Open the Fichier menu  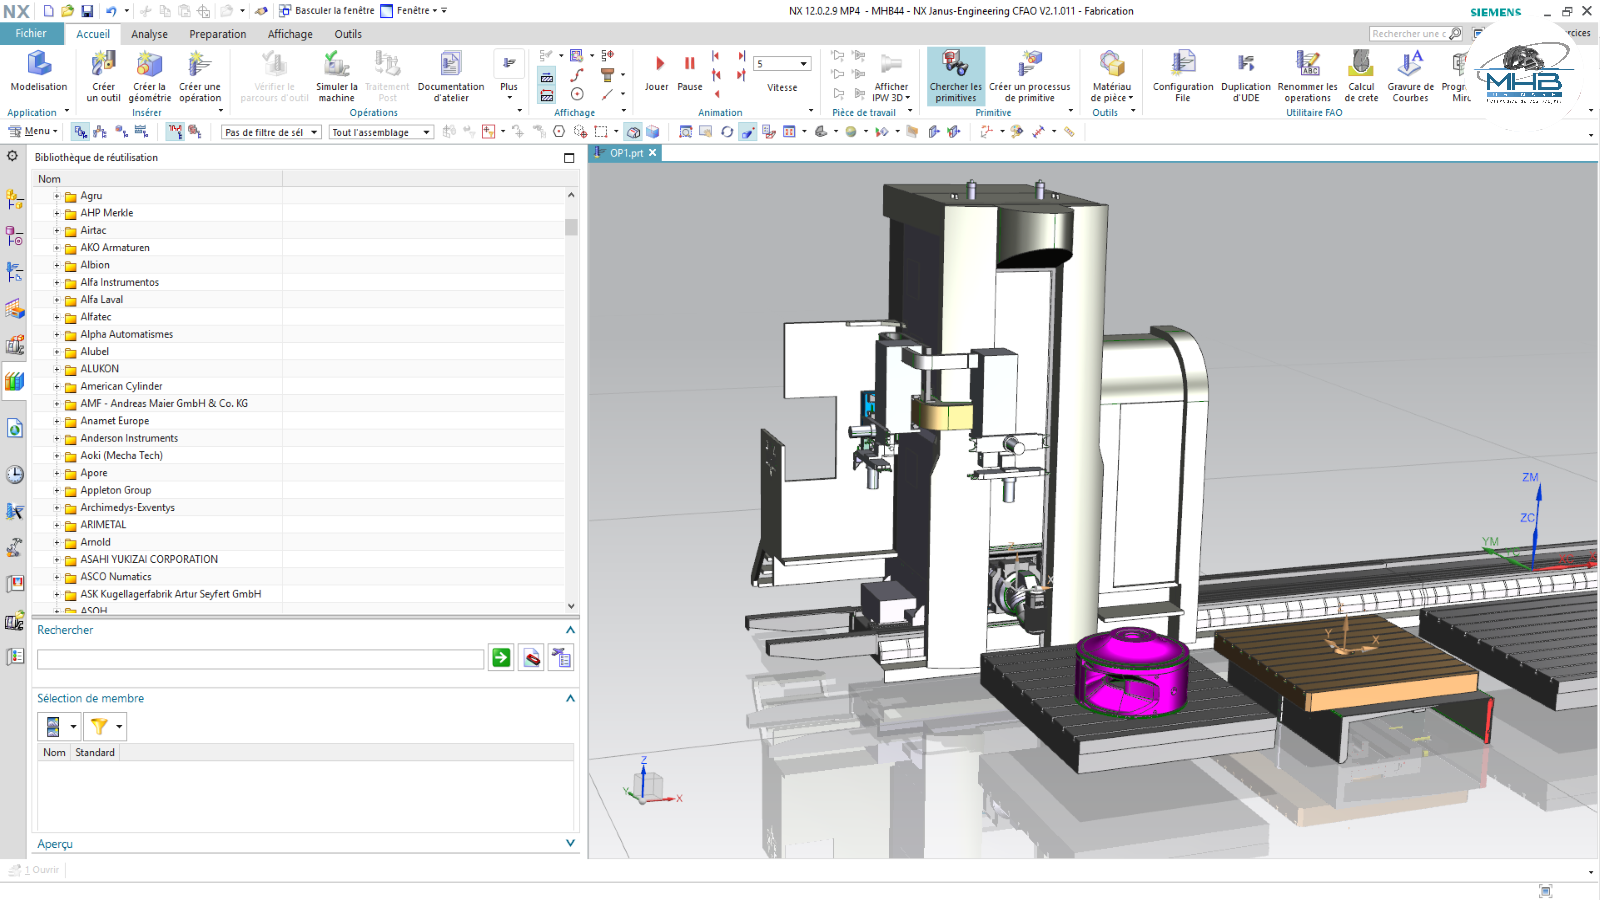pyautogui.click(x=31, y=34)
